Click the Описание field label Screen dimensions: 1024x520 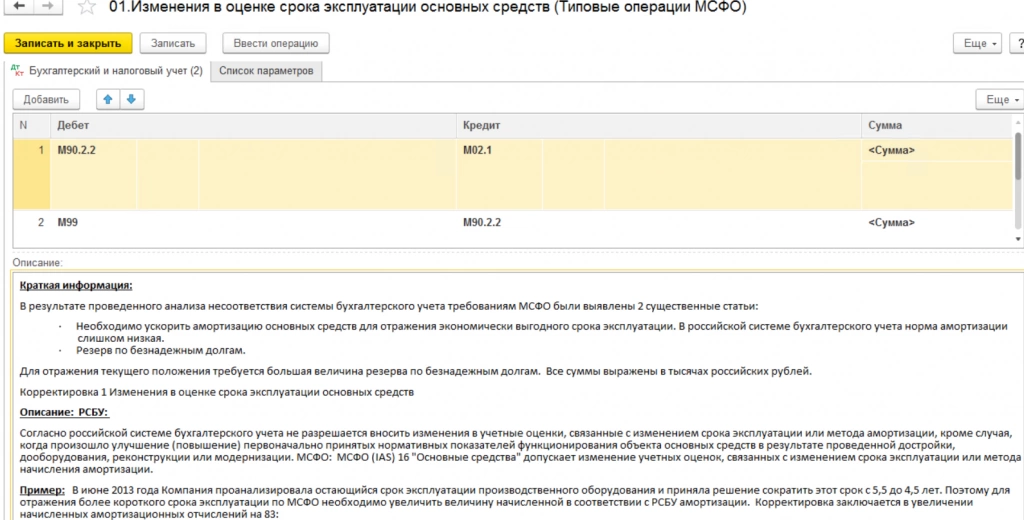coord(37,263)
